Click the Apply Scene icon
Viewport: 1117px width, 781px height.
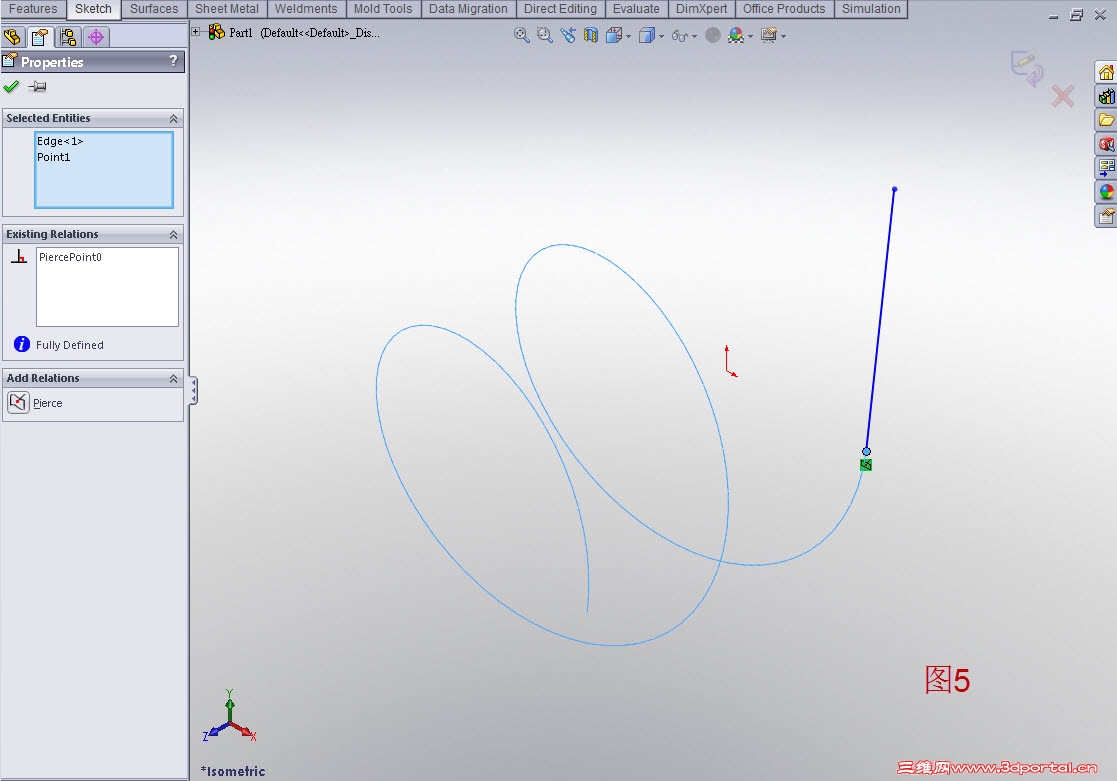pyautogui.click(x=736, y=35)
